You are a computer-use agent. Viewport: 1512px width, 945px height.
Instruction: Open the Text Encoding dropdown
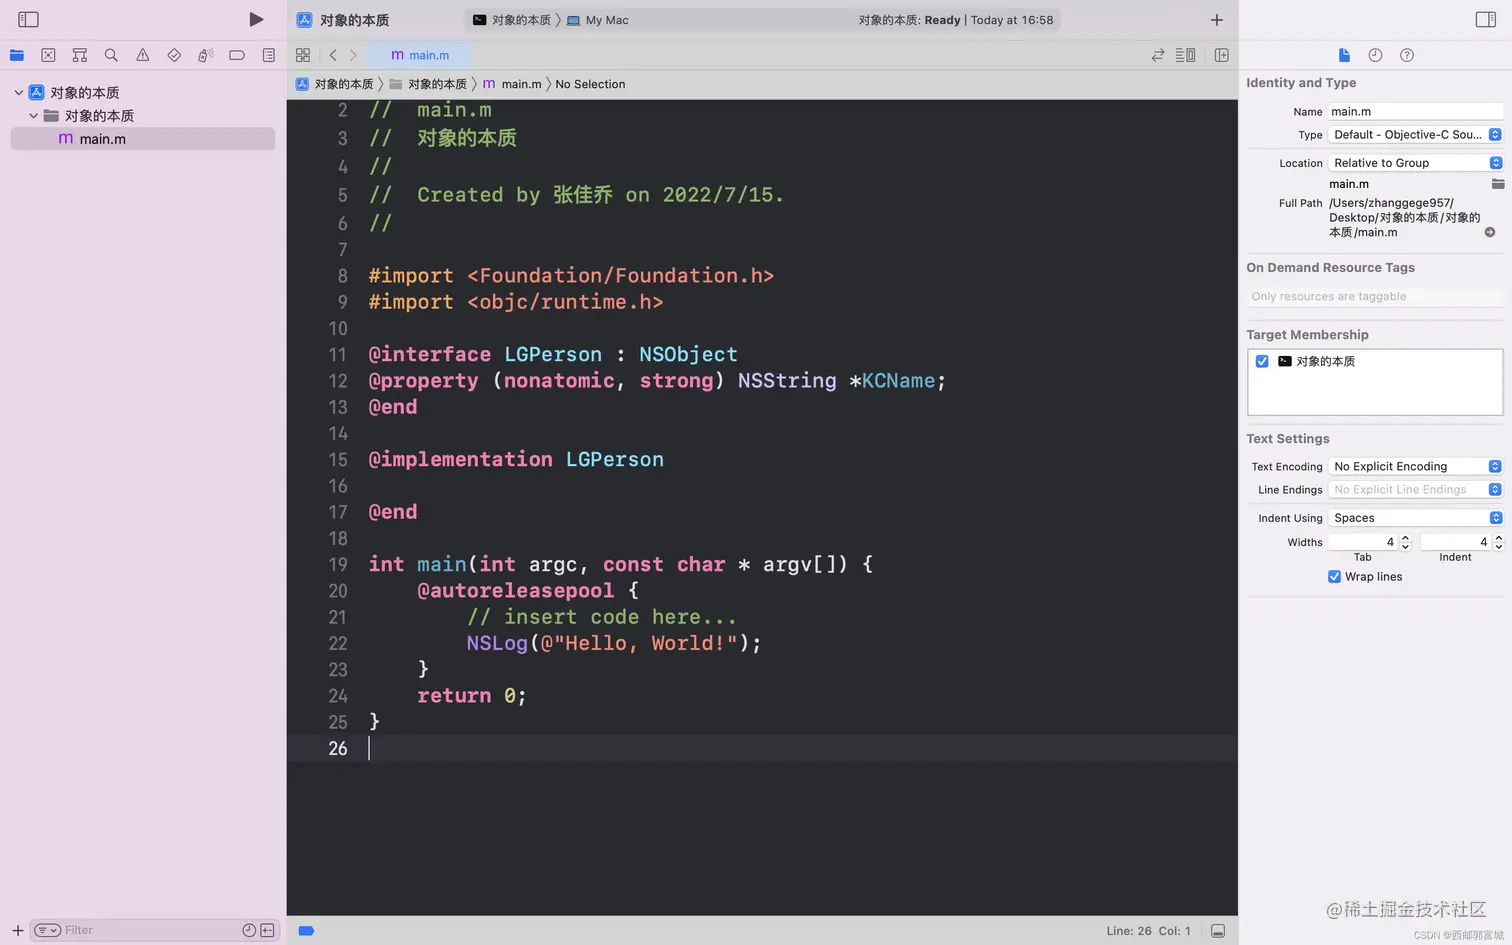[x=1416, y=467]
